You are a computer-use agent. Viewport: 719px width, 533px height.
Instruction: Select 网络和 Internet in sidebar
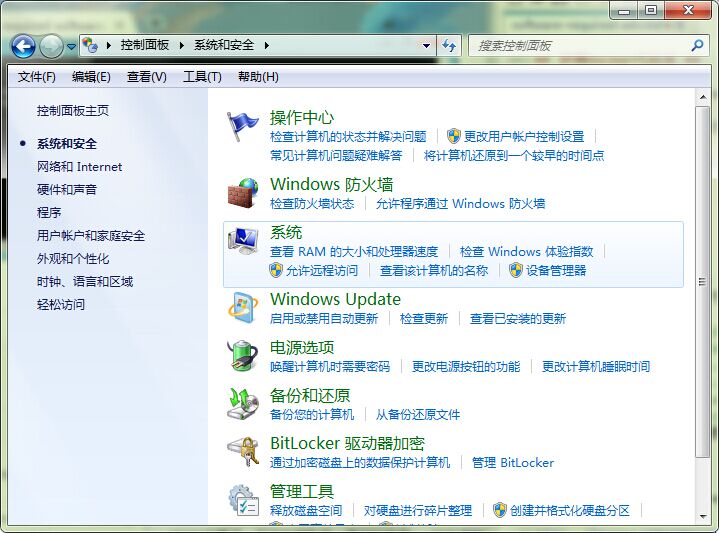tap(79, 167)
